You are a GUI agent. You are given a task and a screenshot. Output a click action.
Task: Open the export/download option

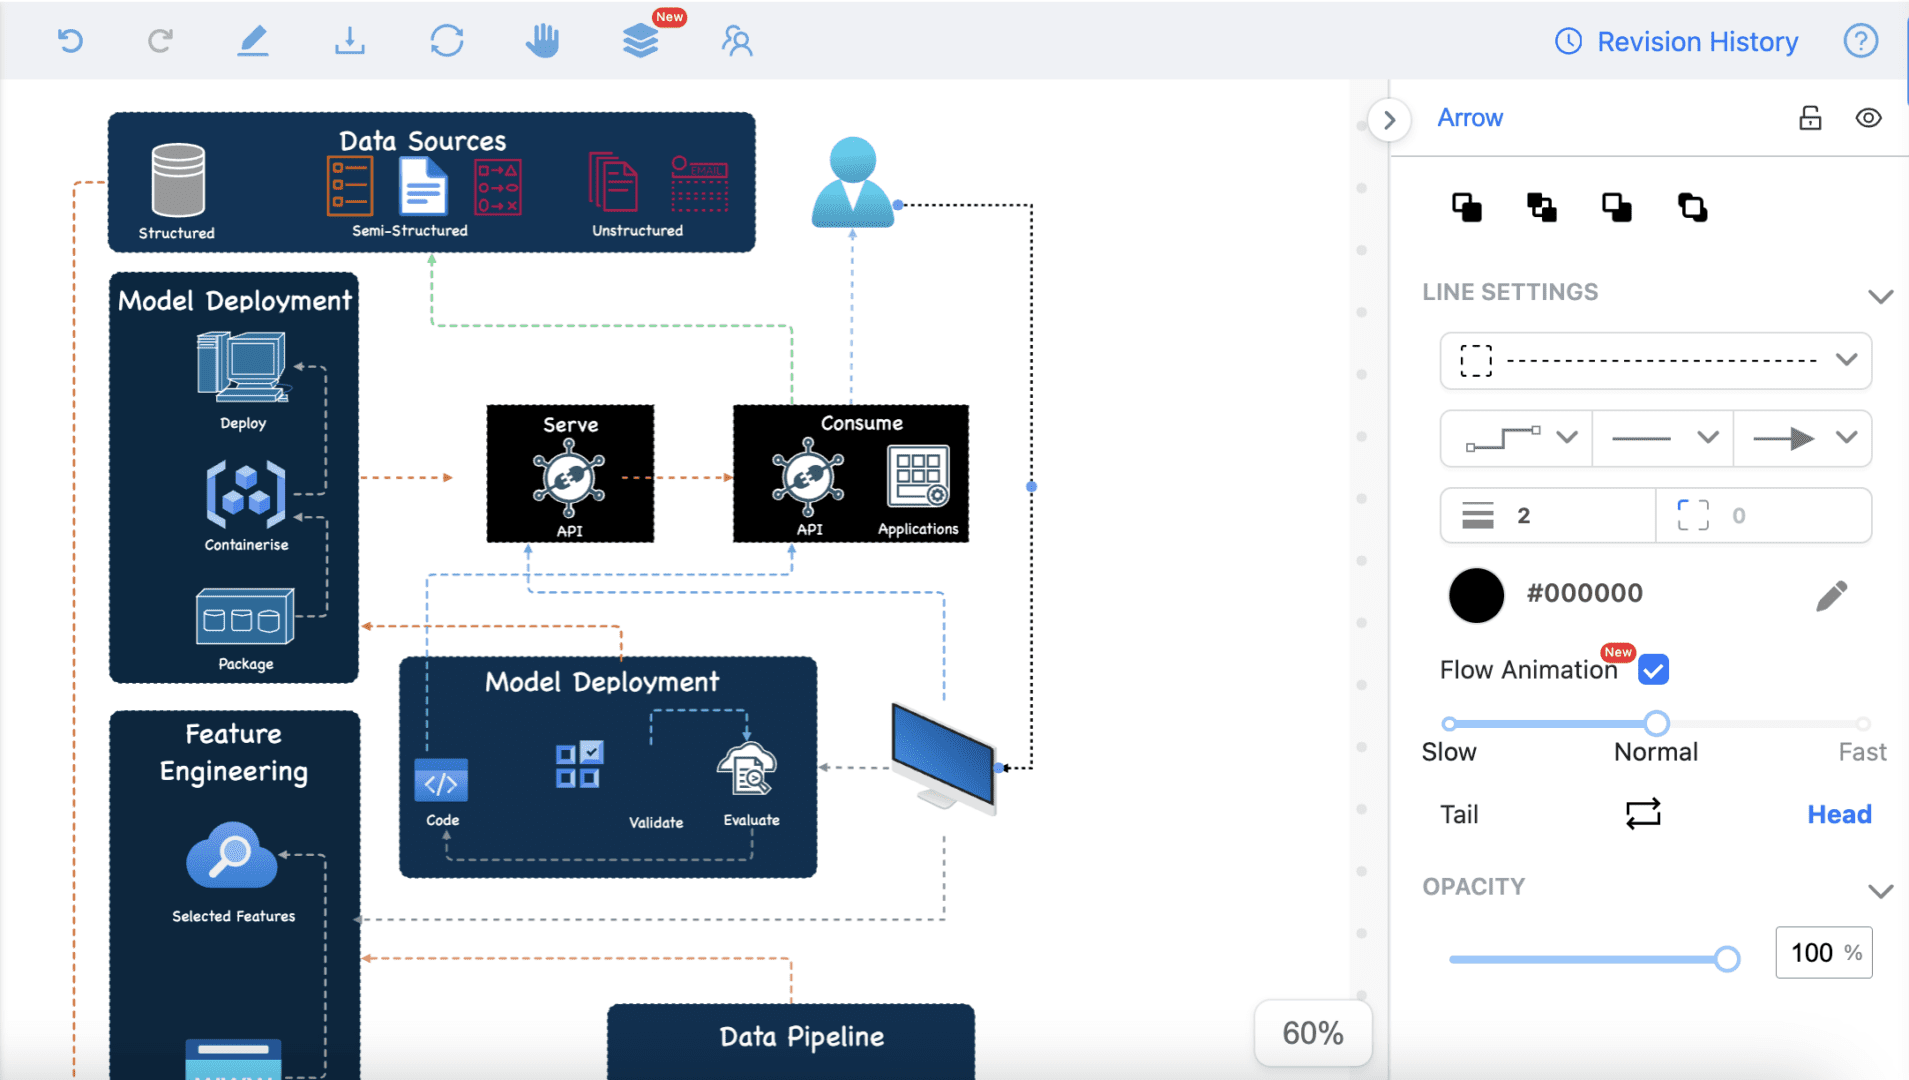pos(348,40)
